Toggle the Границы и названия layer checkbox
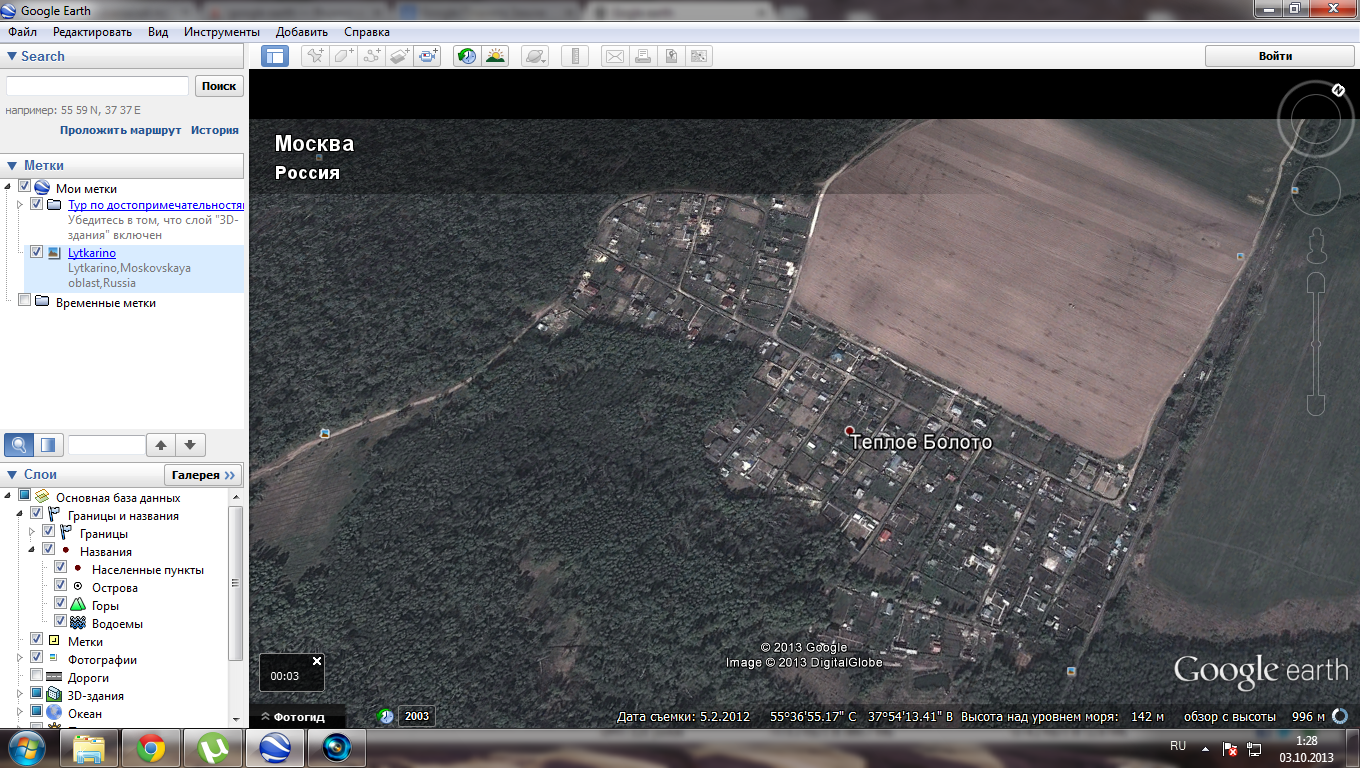This screenshot has width=1360, height=768. click(36, 515)
